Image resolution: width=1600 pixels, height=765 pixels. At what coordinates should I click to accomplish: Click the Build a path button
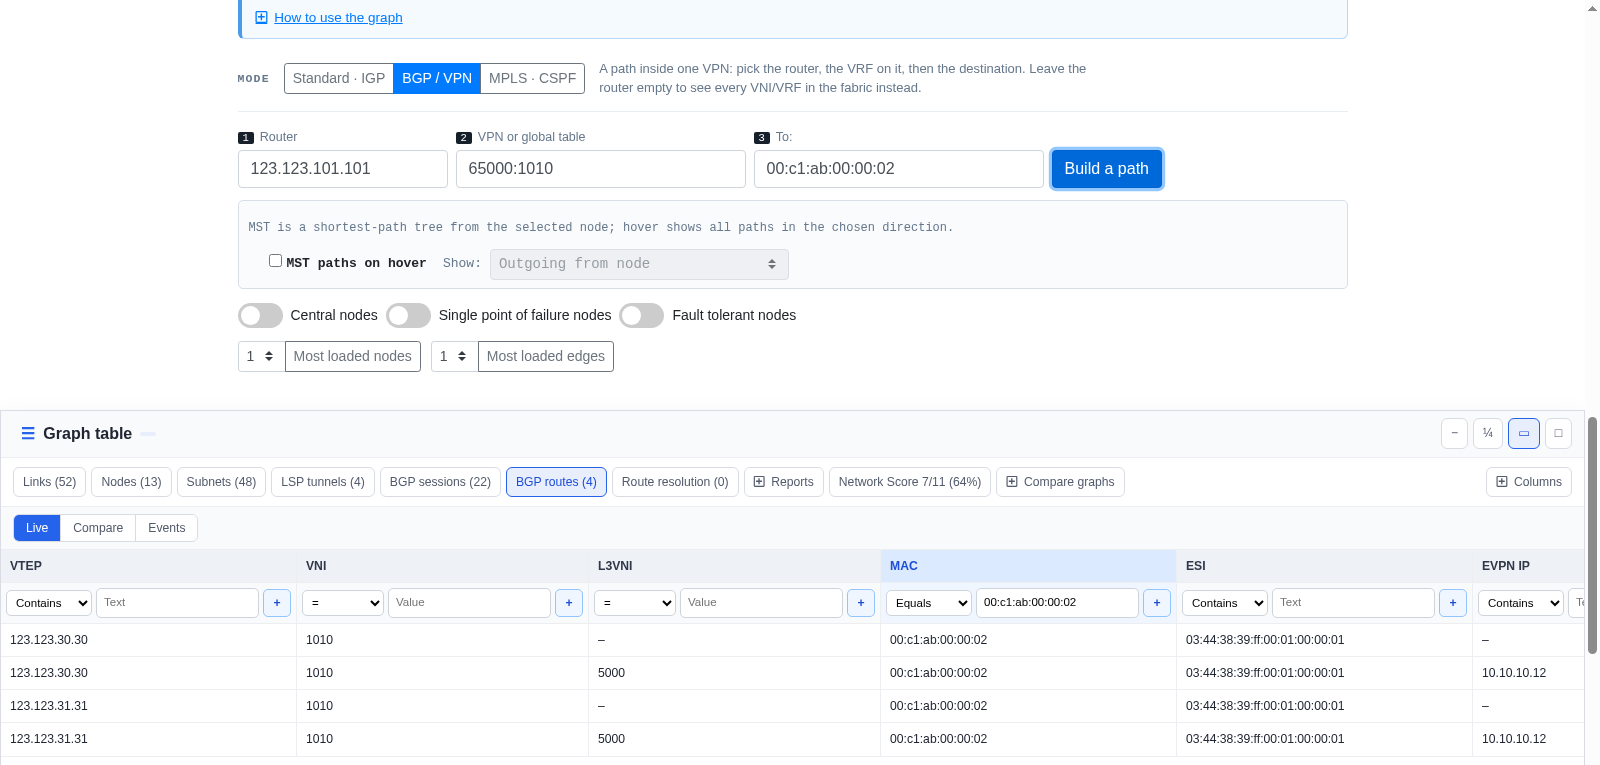(x=1106, y=169)
